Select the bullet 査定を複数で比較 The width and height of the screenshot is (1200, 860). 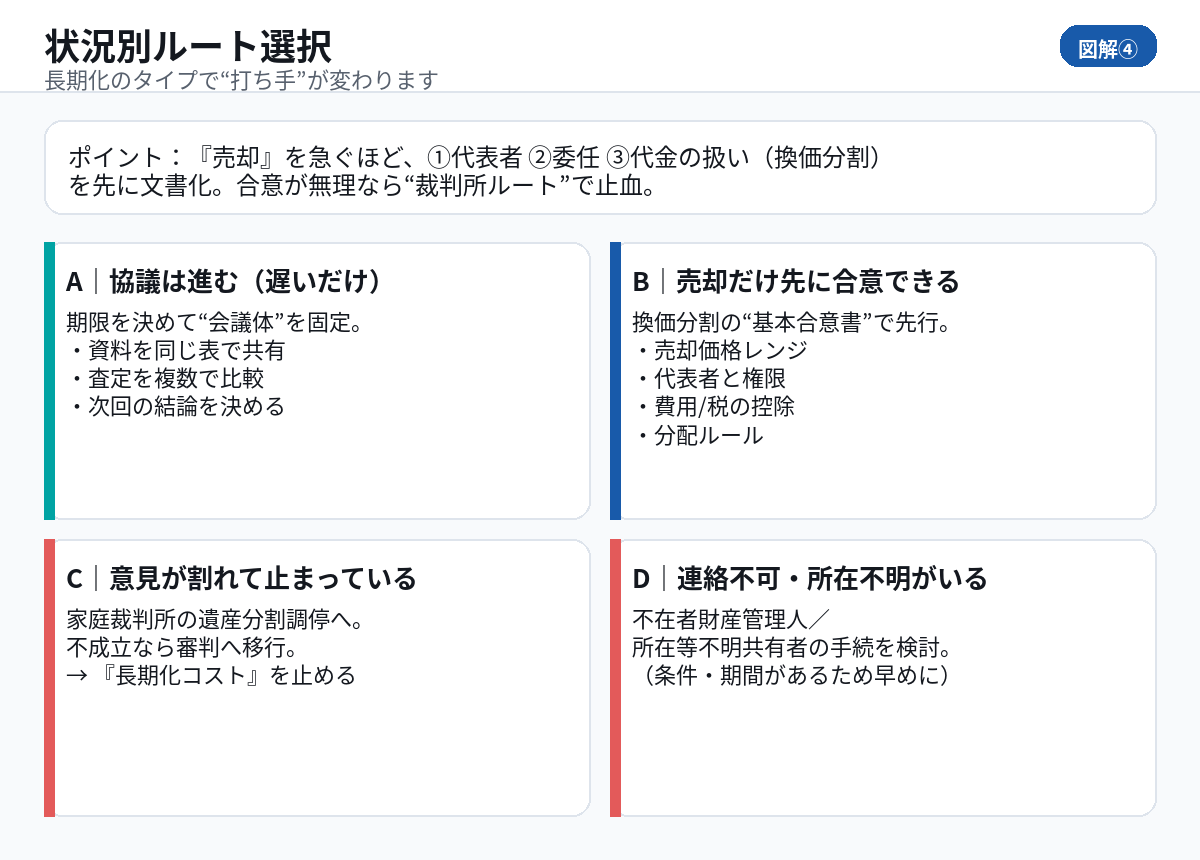click(166, 379)
